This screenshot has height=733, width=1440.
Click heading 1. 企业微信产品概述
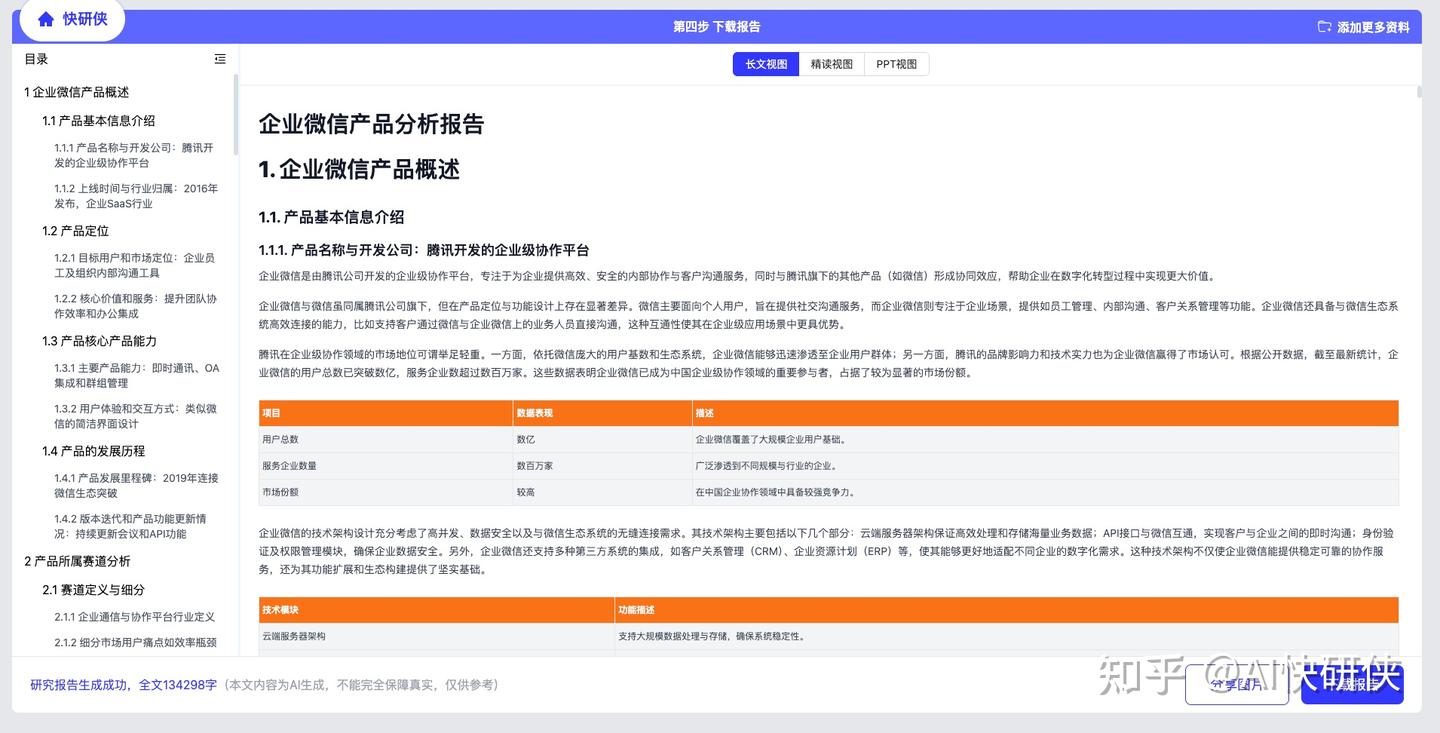coord(359,170)
